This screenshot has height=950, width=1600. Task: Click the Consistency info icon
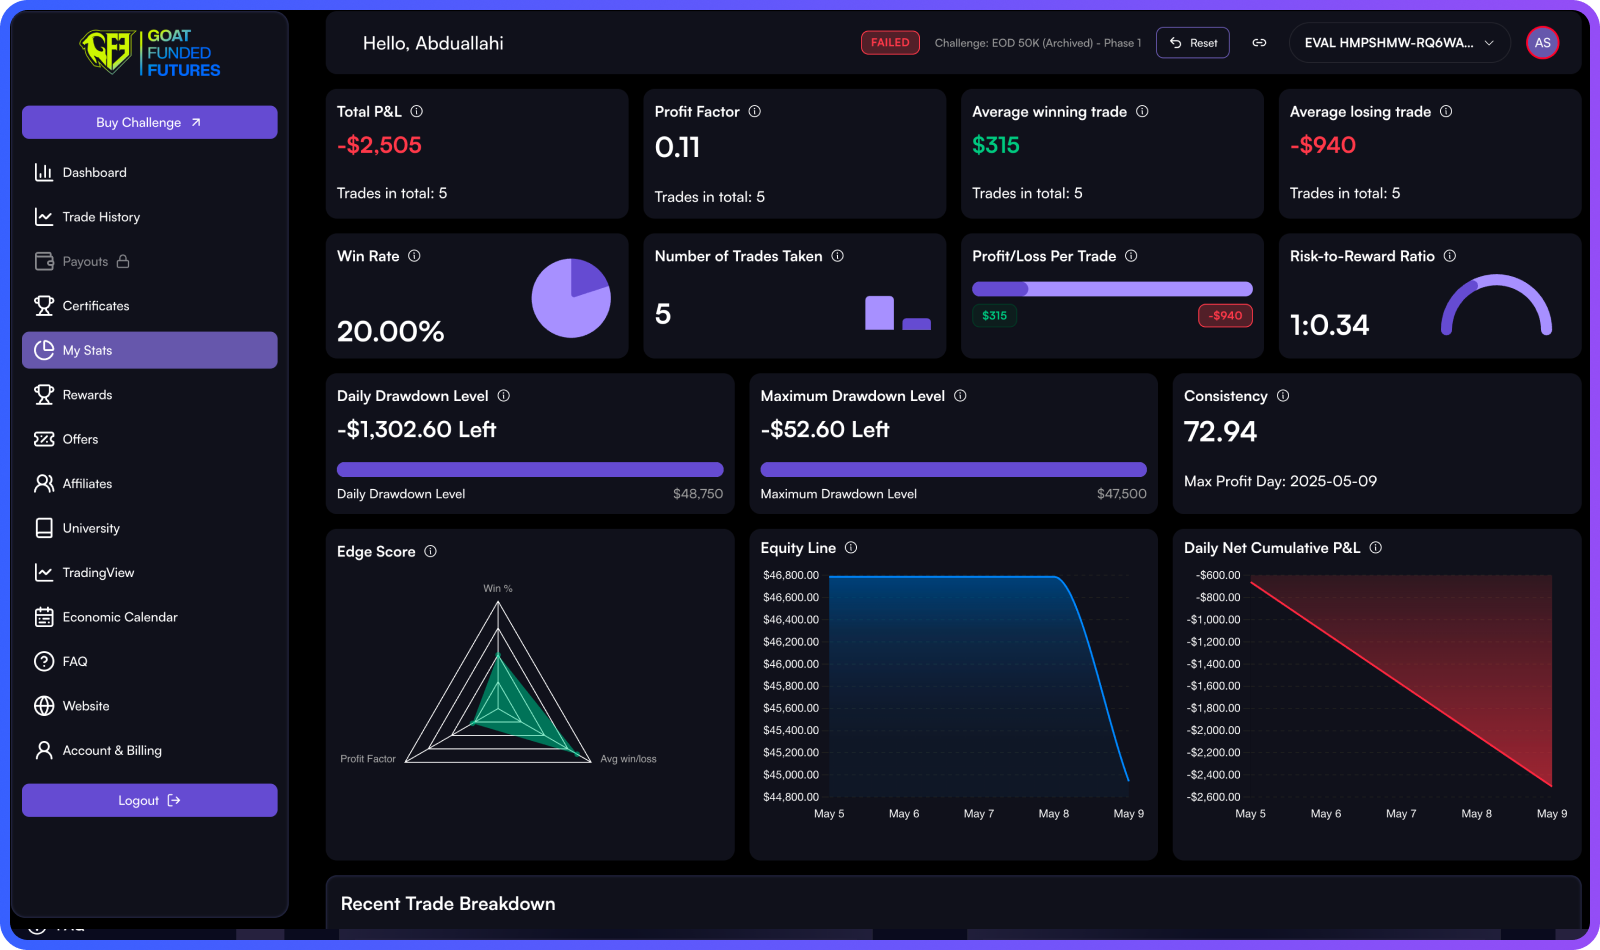(1285, 395)
